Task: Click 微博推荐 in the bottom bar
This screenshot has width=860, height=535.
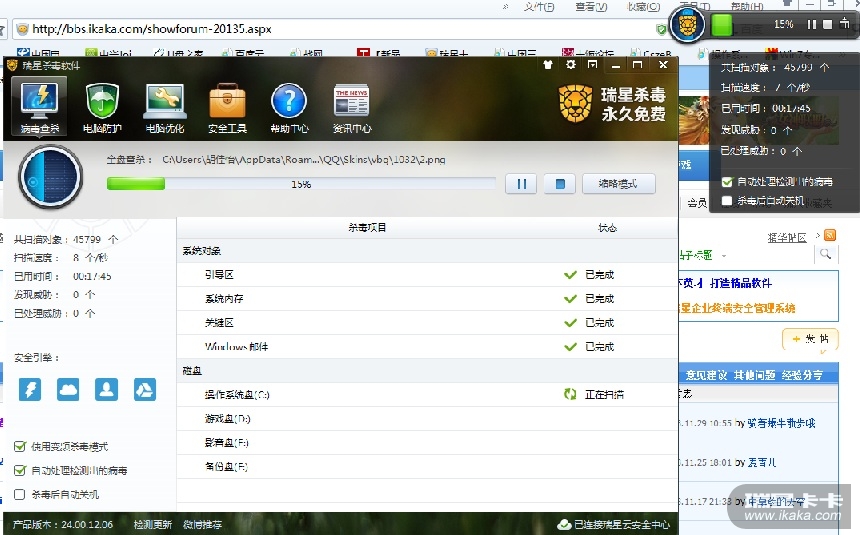Action: pos(202,525)
